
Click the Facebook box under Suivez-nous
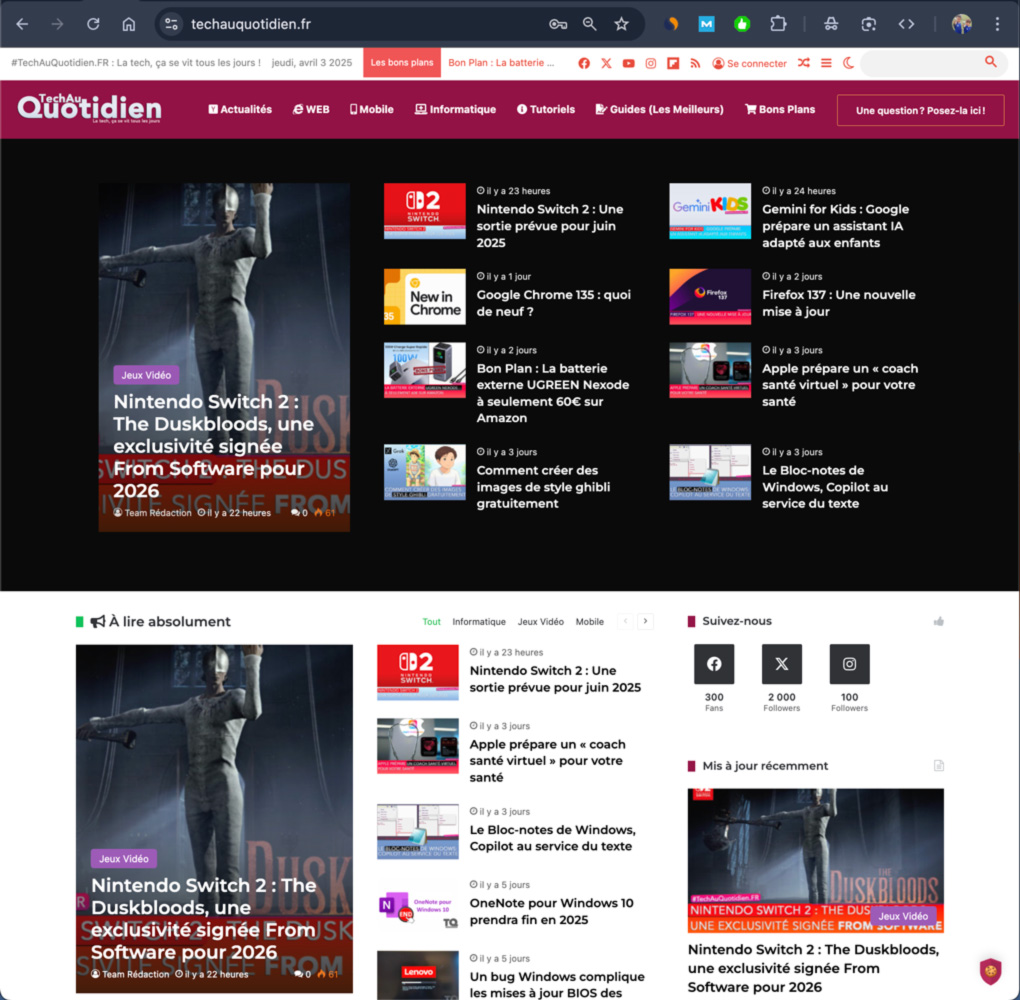(x=714, y=664)
